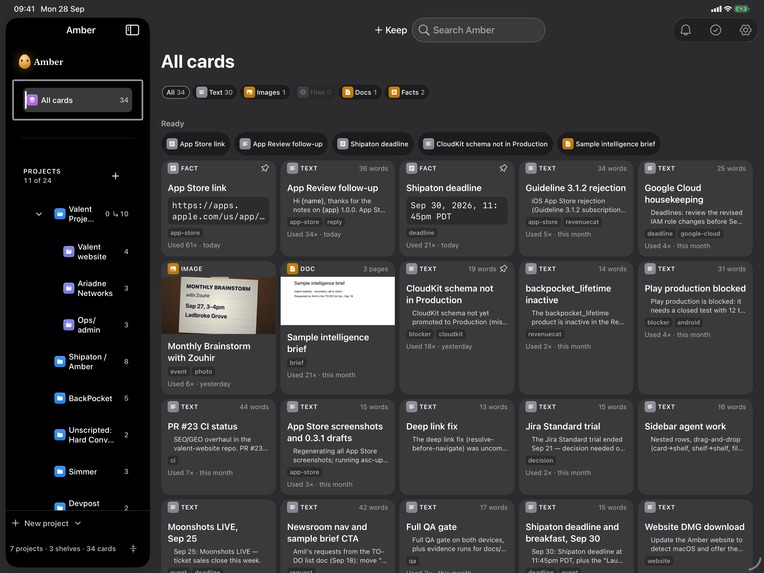Open notifications bell icon
The height and width of the screenshot is (573, 764).
[686, 30]
